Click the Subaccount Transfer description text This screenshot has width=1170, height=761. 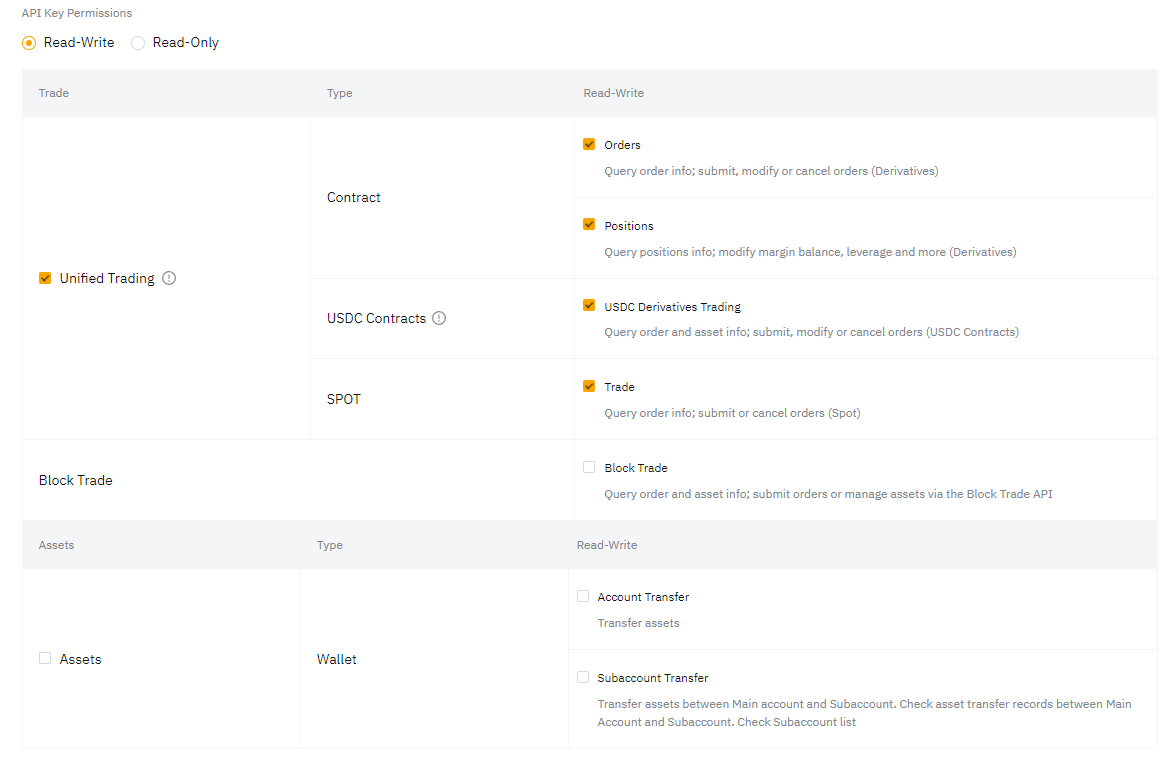point(864,713)
